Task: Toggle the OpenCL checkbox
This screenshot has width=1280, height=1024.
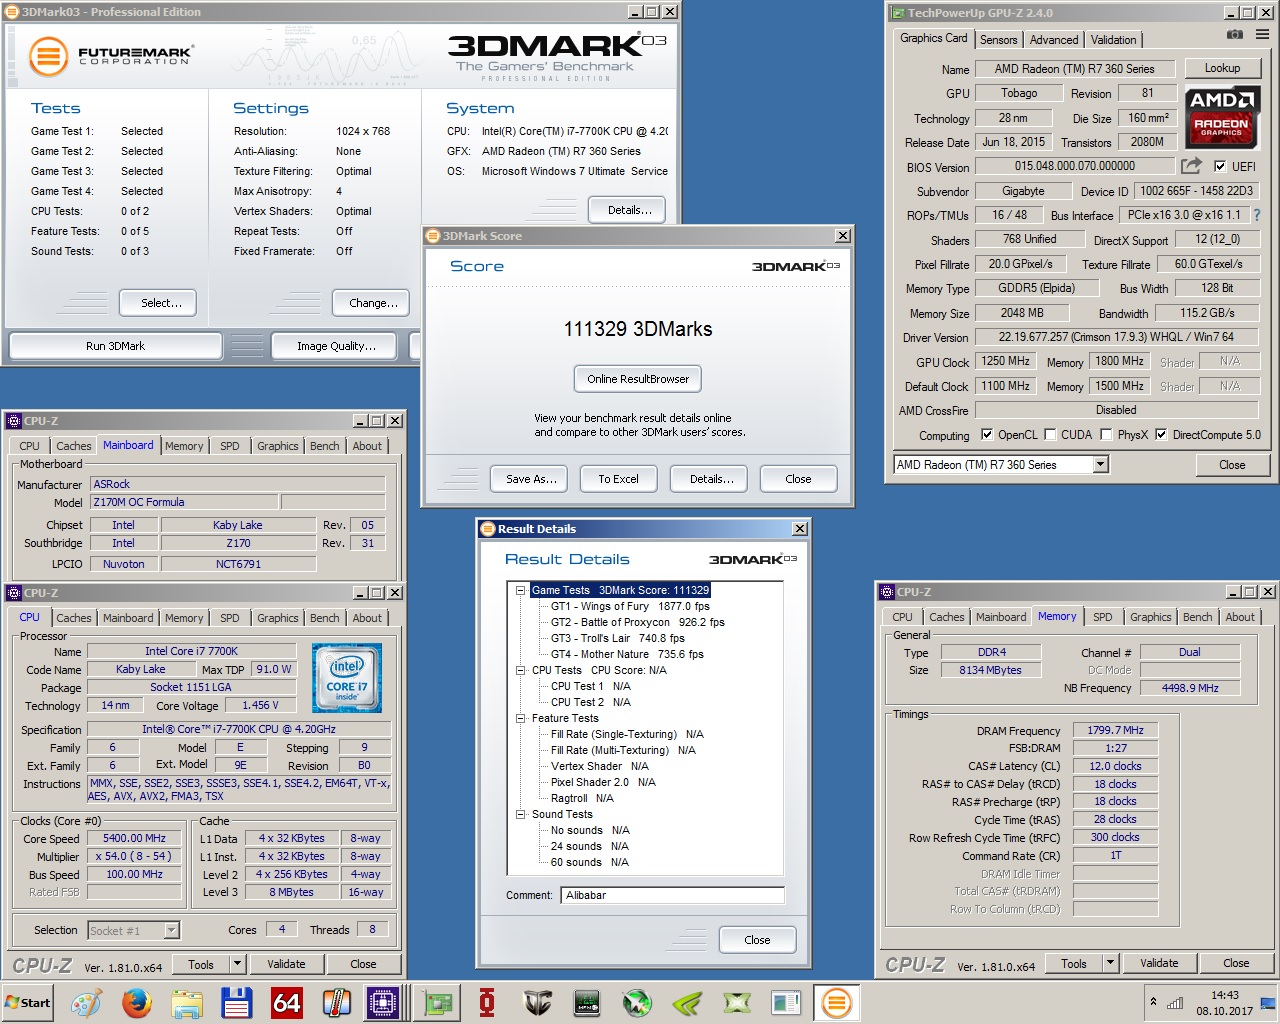Action: point(987,434)
